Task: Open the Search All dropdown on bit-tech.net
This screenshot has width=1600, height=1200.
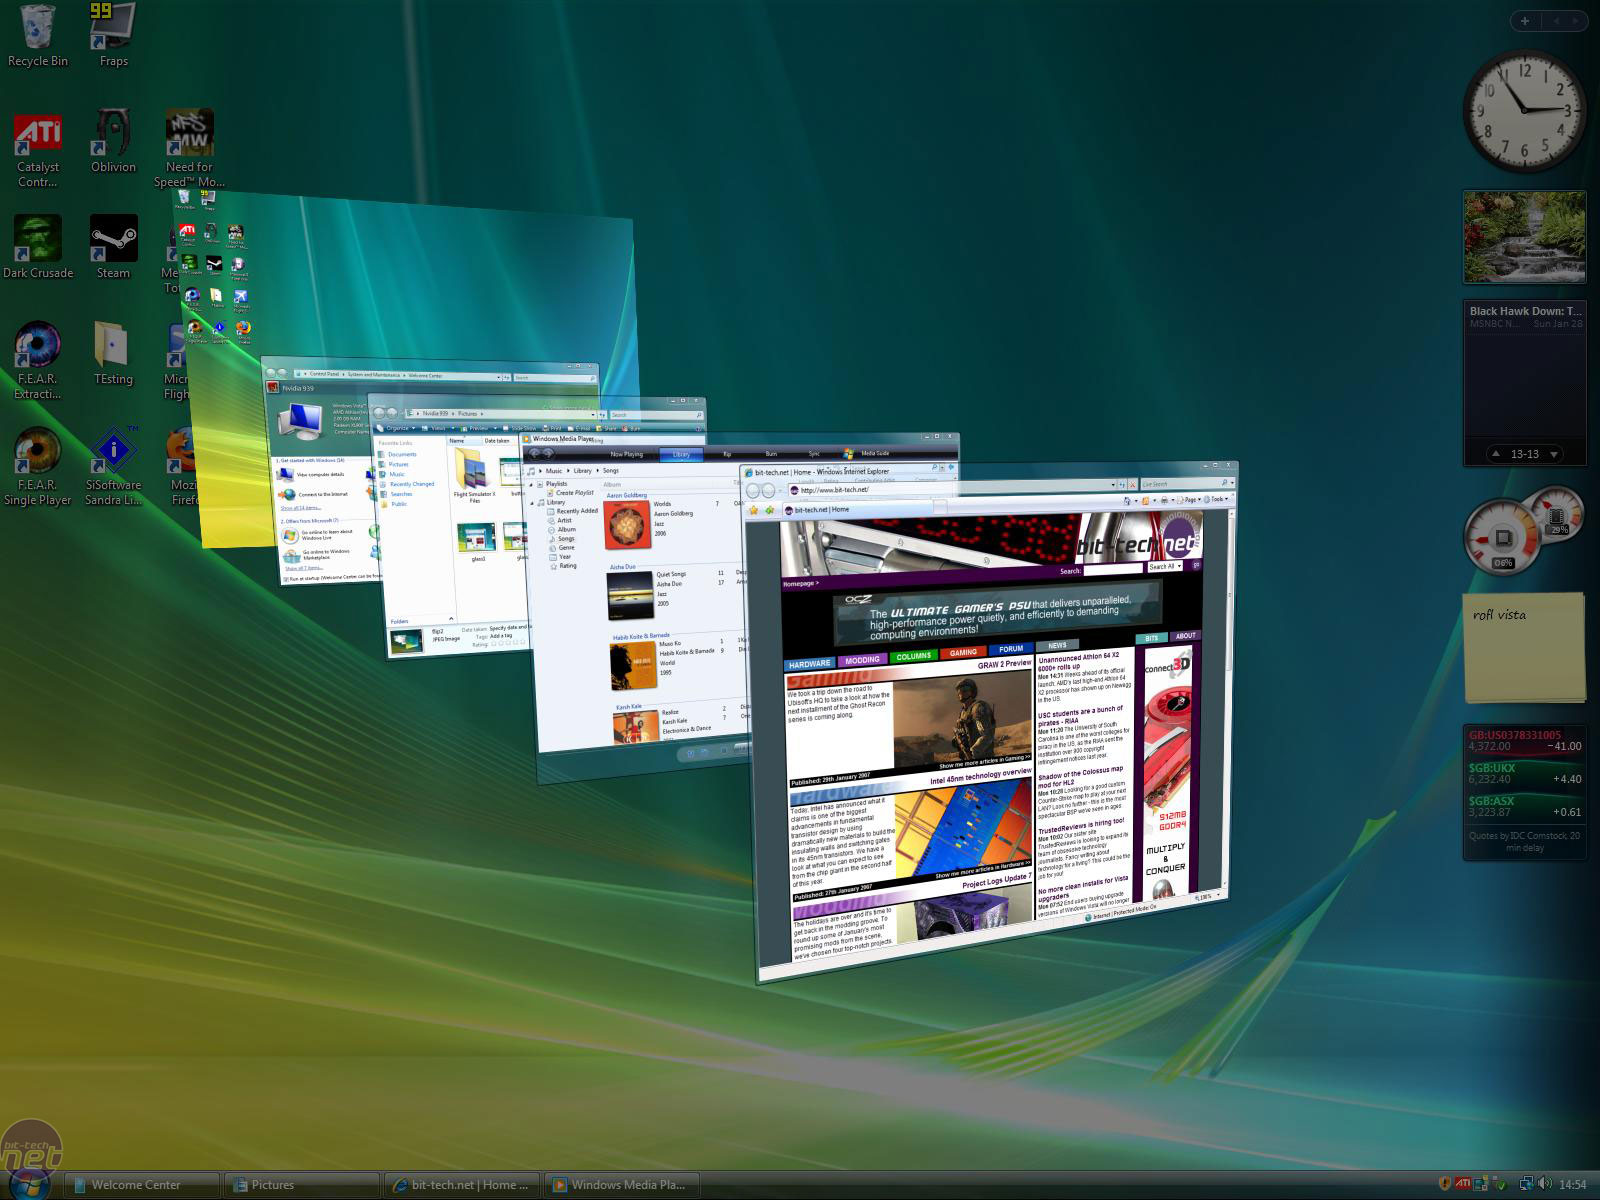Action: (x=1165, y=566)
